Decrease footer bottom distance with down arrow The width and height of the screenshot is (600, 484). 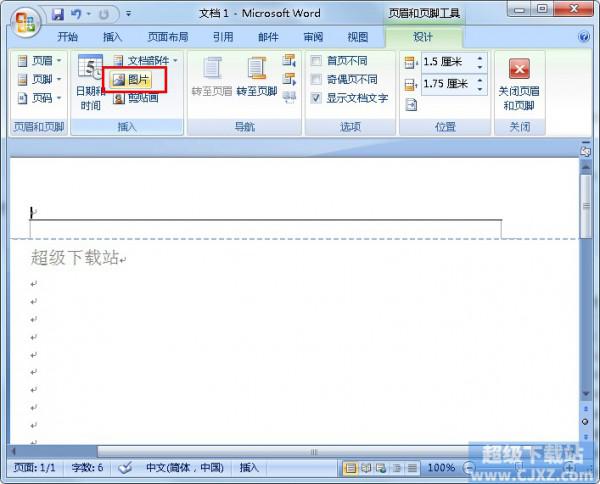pos(480,89)
